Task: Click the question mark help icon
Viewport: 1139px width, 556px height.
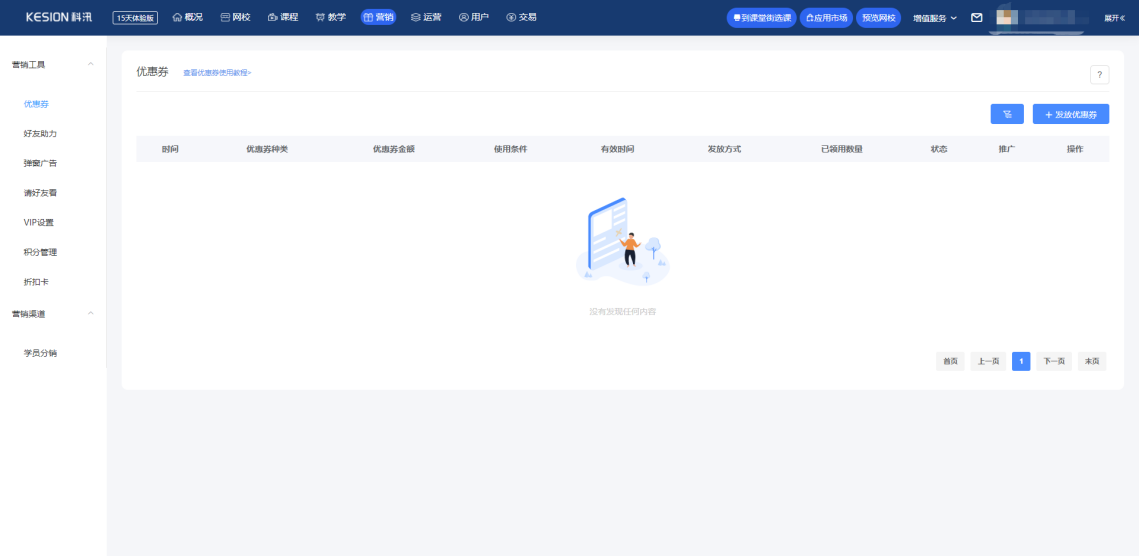Action: tap(1099, 74)
